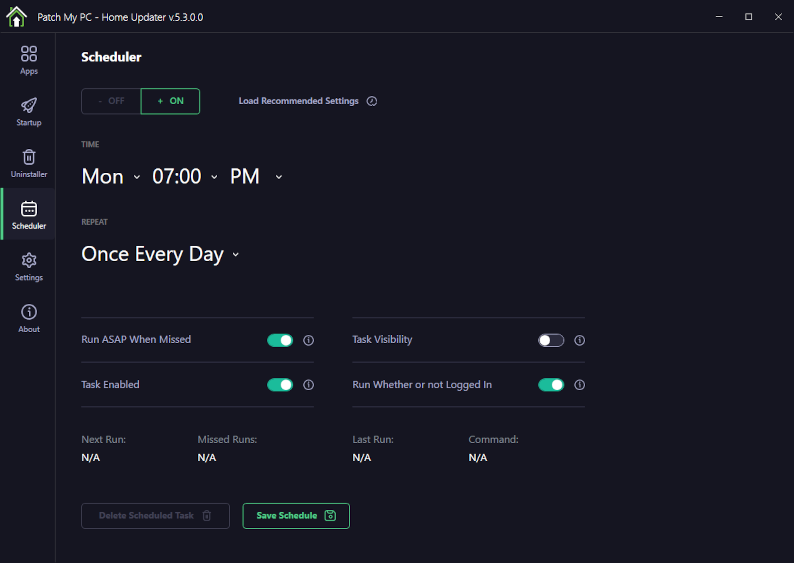Toggle Run ASAP When Missed switch
Viewport: 794px width, 563px height.
click(280, 340)
